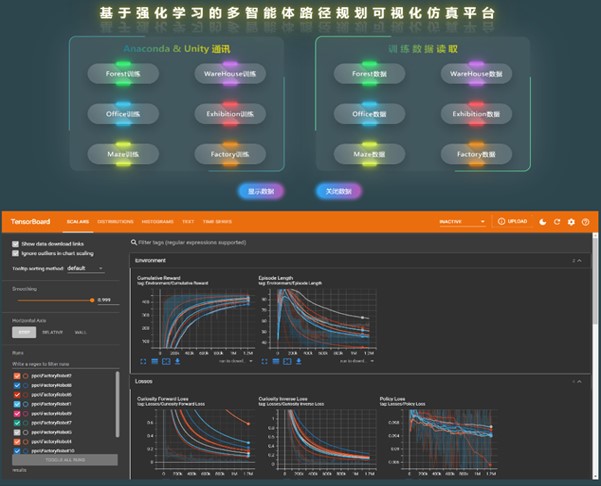Collapse the Environment section
This screenshot has width=601, height=486.
pyautogui.click(x=579, y=261)
